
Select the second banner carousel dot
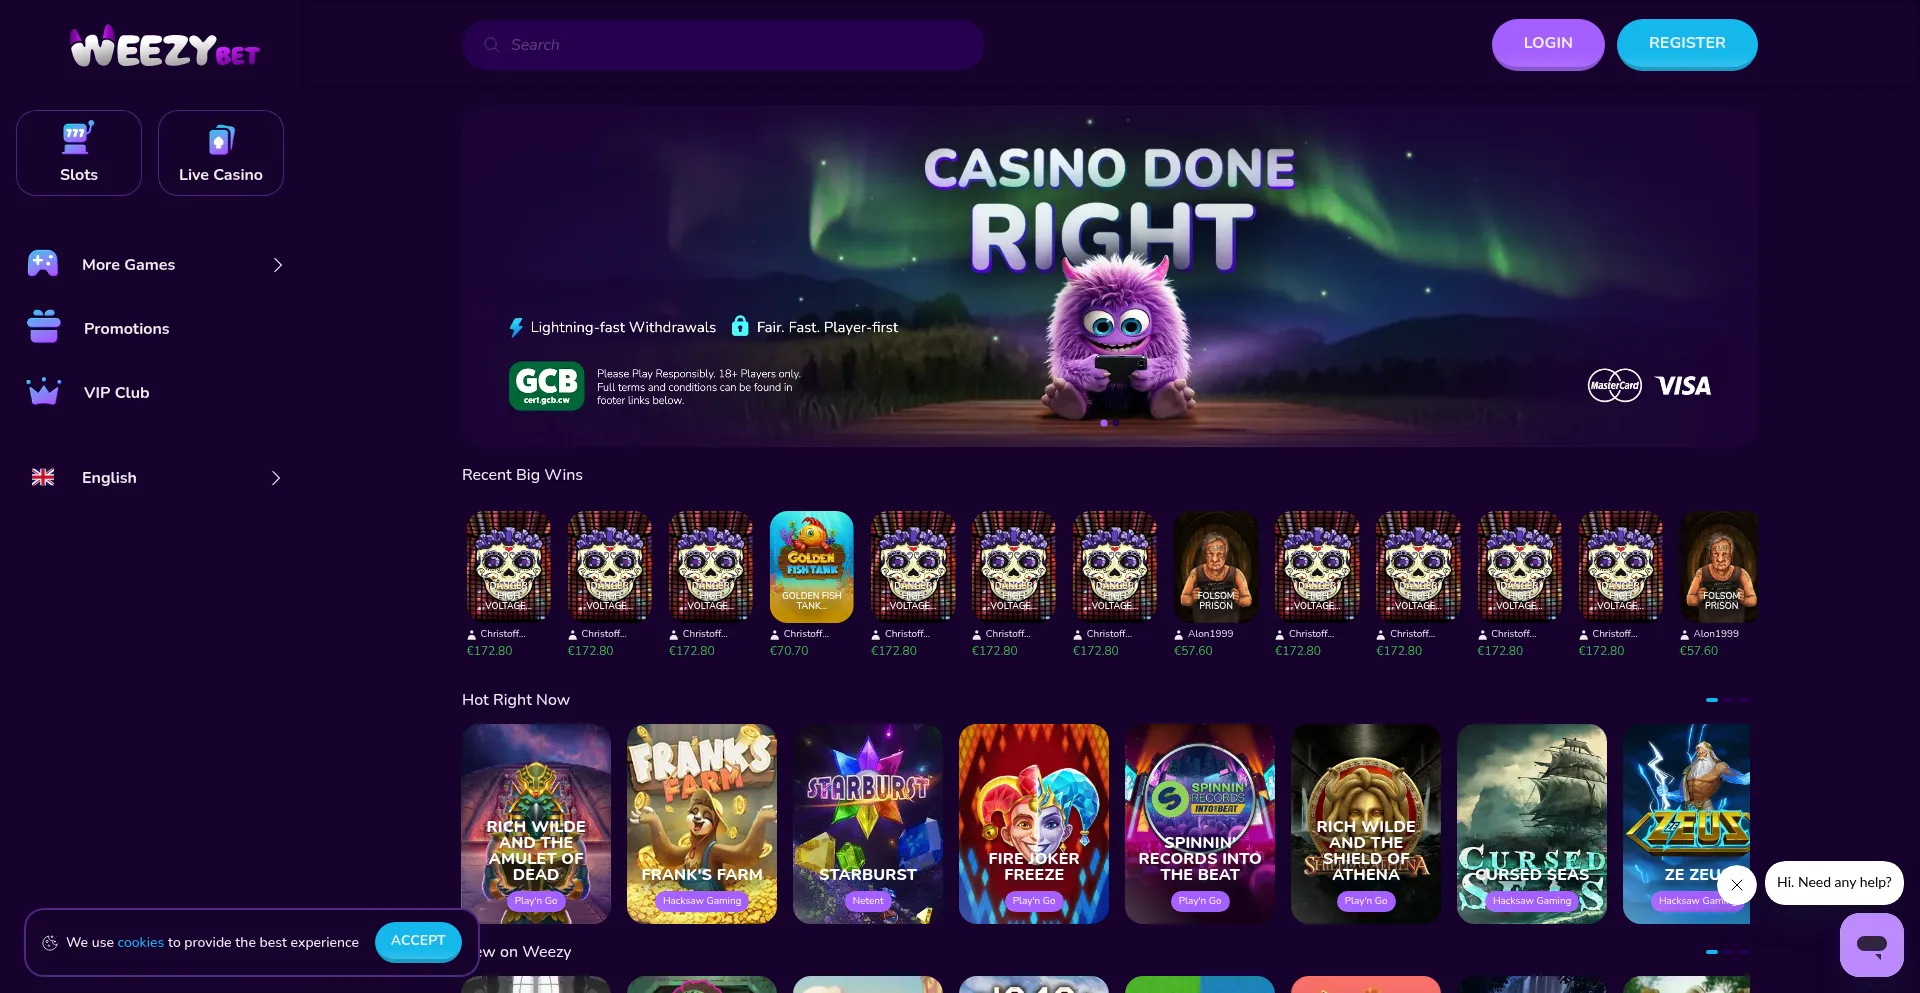(1116, 423)
